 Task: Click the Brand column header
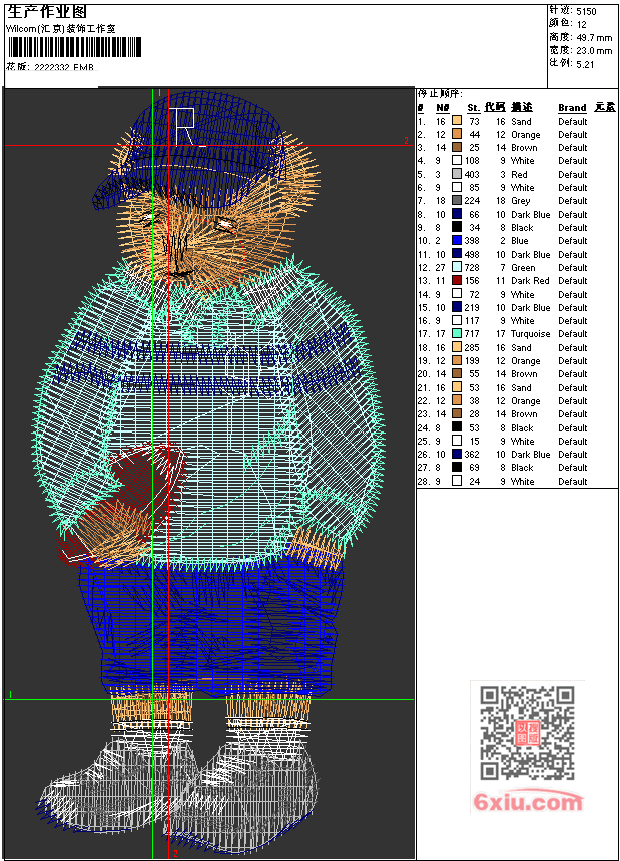(x=572, y=108)
